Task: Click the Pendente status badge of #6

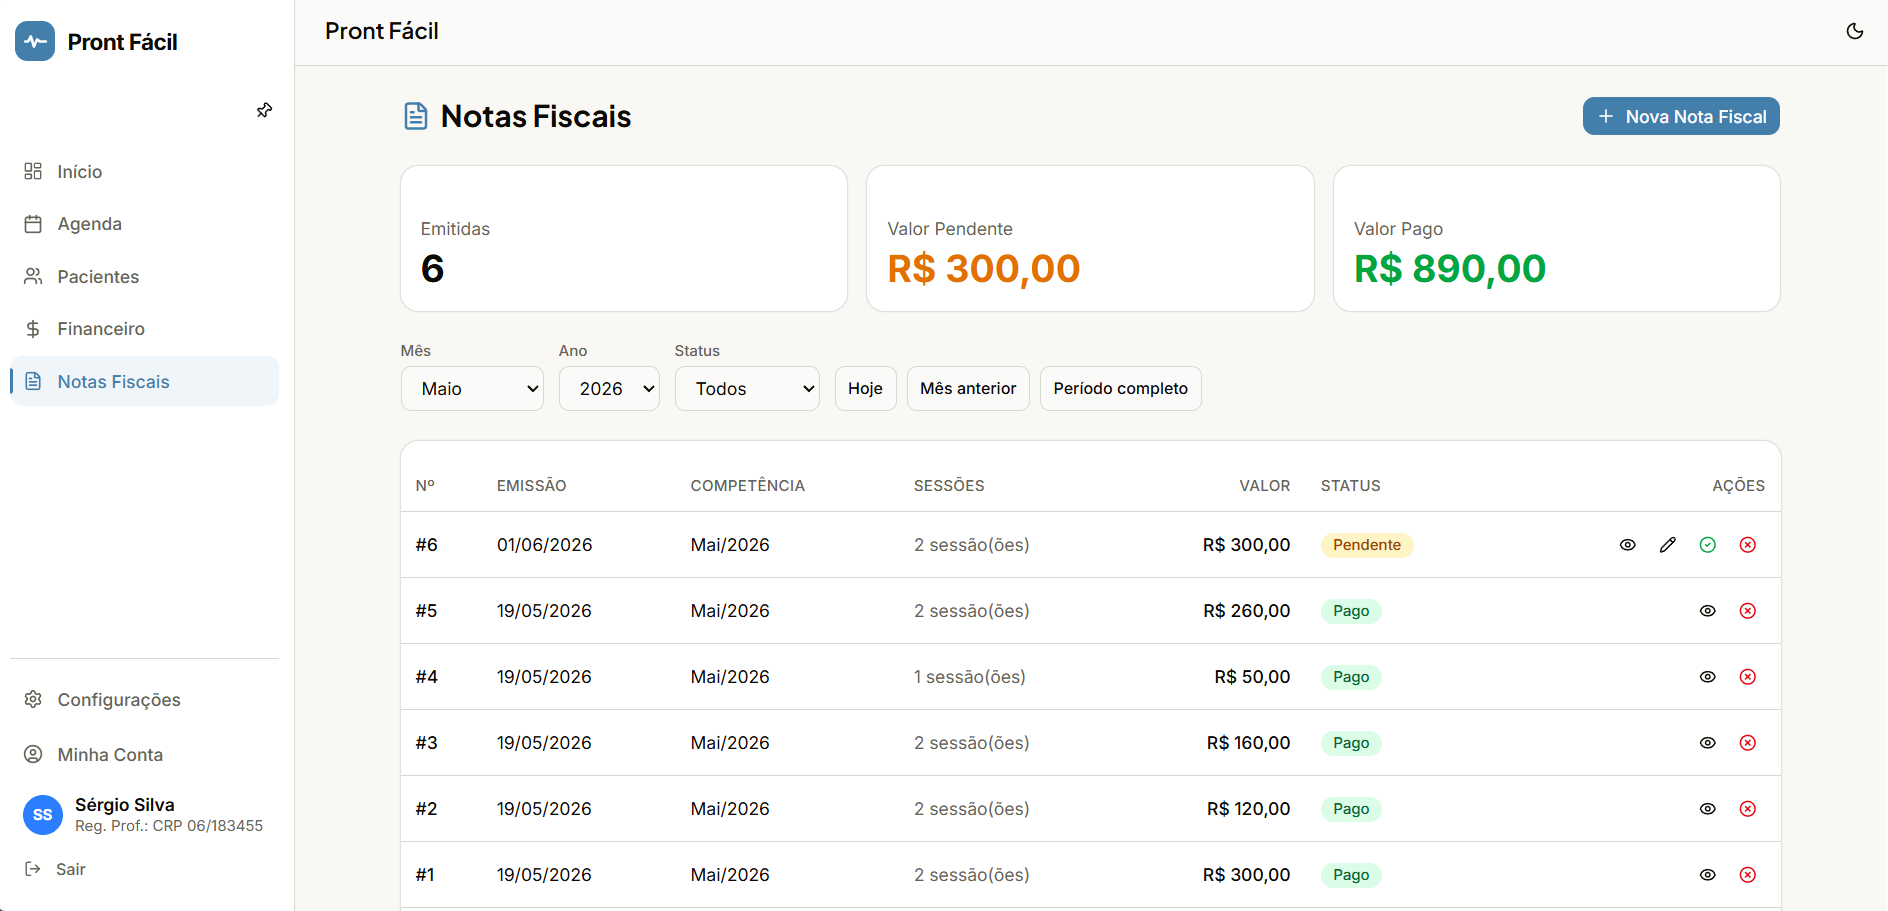Action: point(1367,545)
